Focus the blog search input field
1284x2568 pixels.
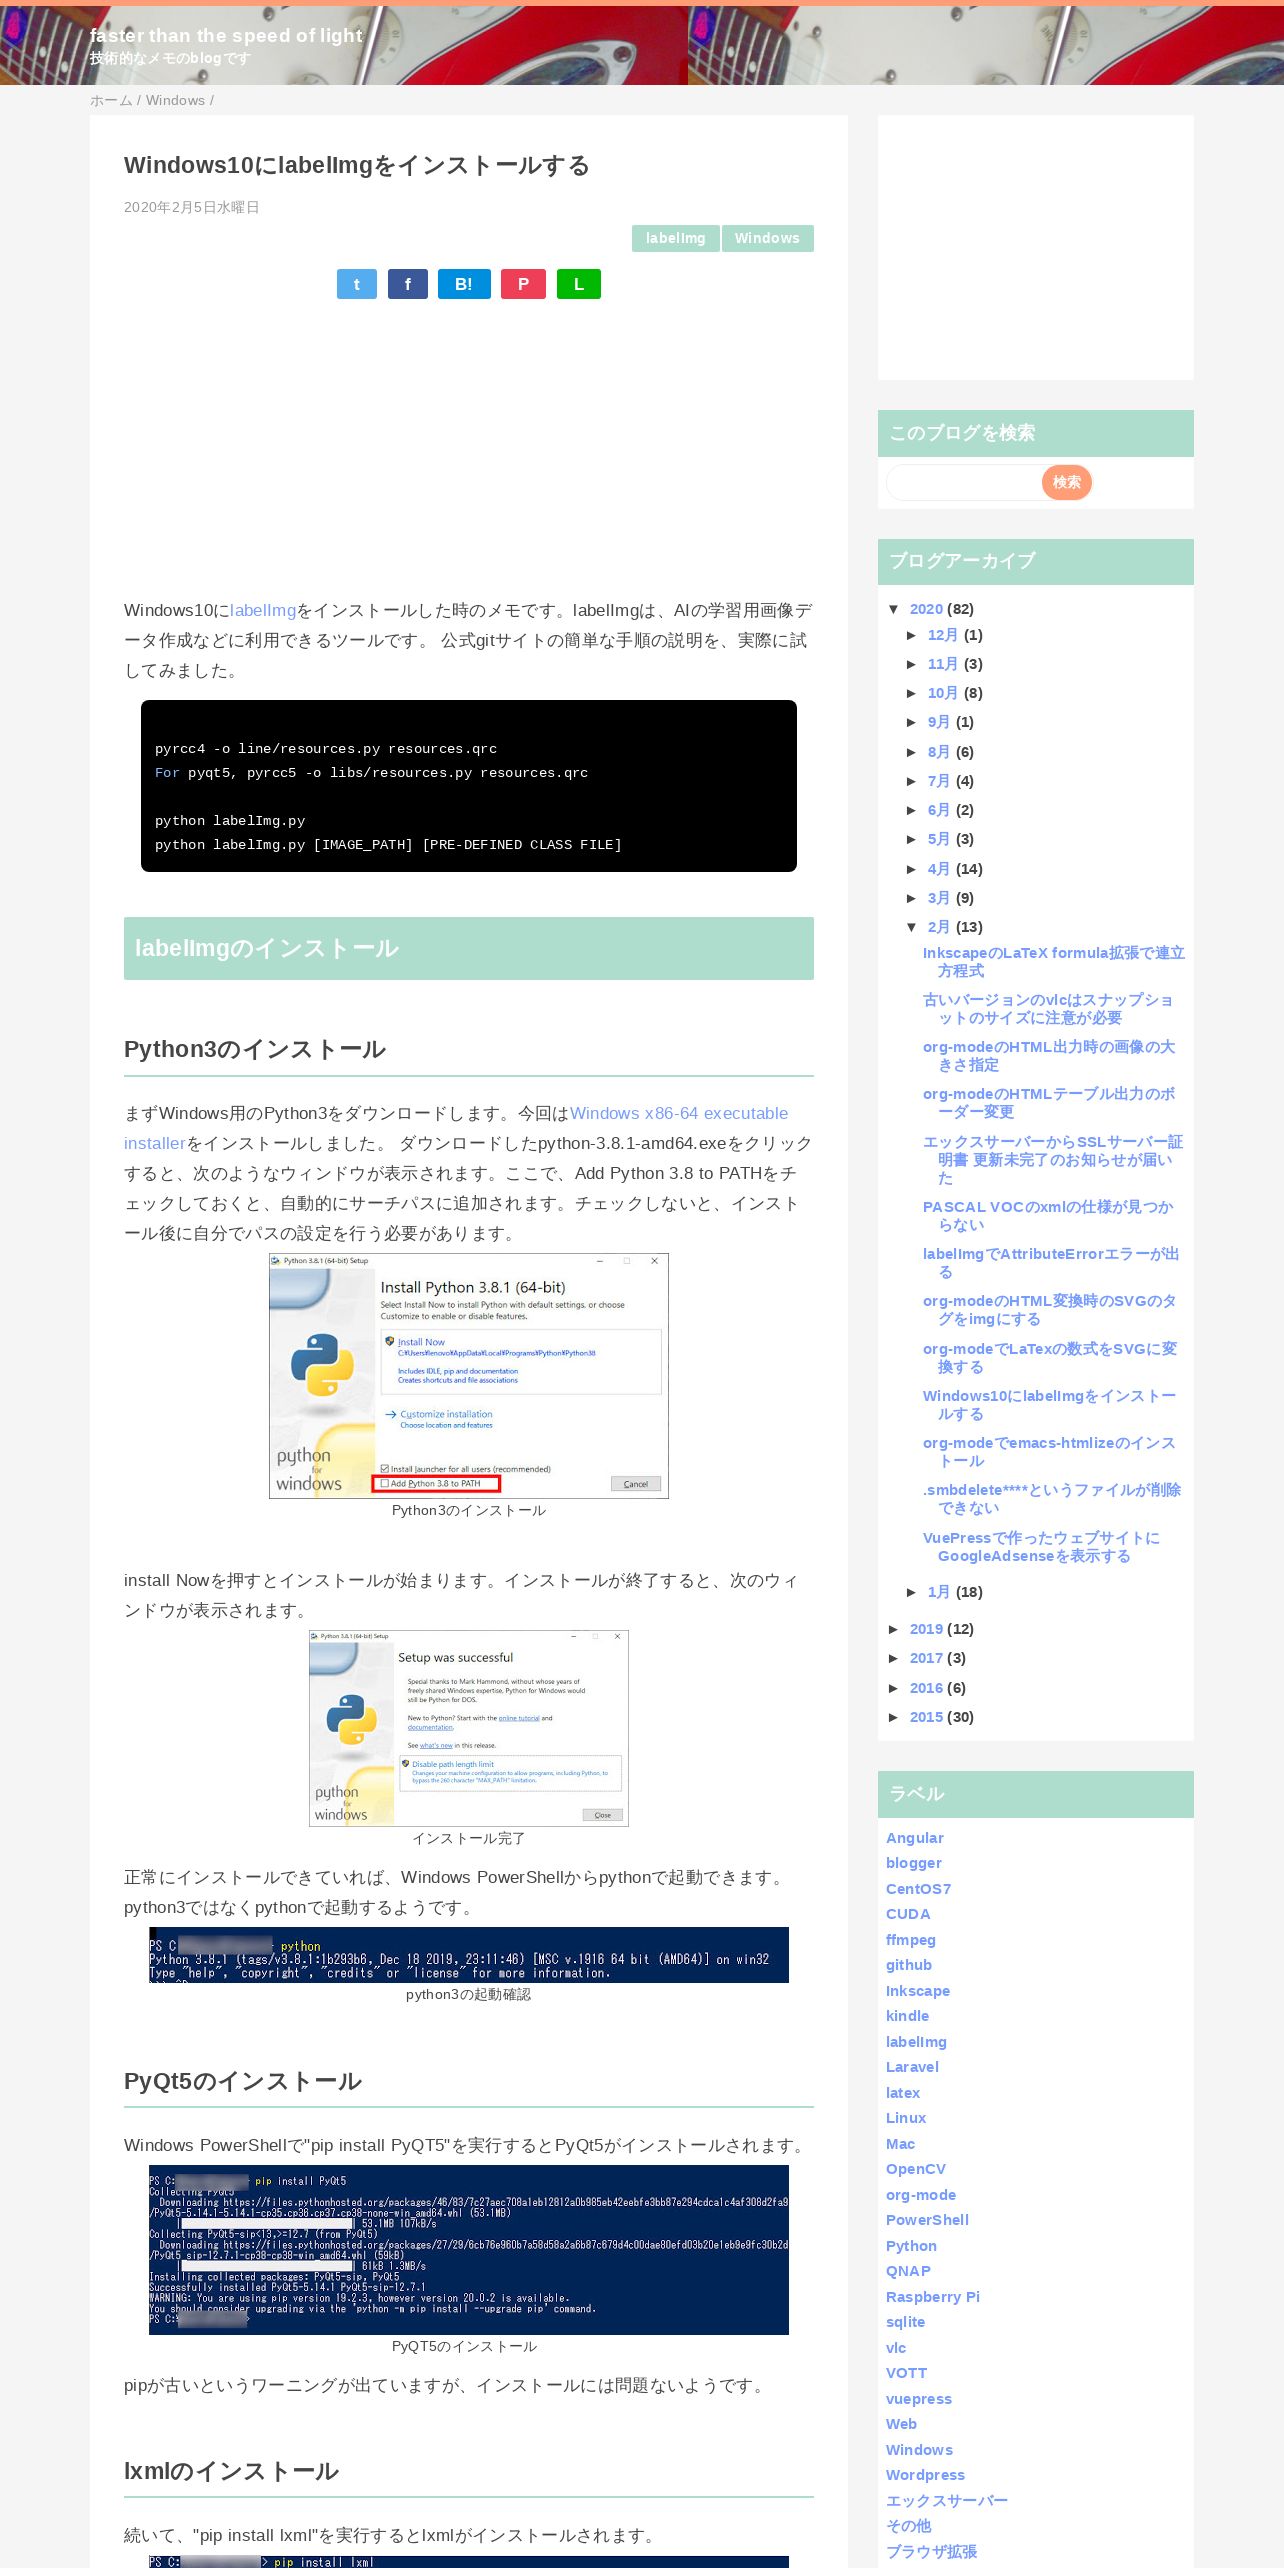[964, 482]
